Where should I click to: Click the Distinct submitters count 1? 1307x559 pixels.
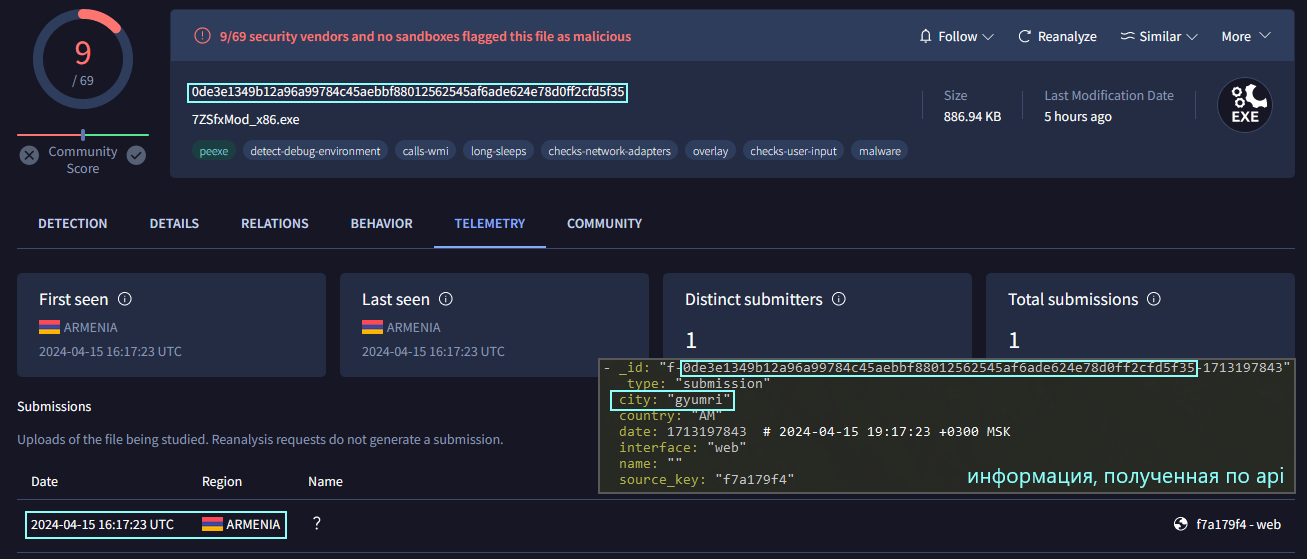tap(690, 340)
